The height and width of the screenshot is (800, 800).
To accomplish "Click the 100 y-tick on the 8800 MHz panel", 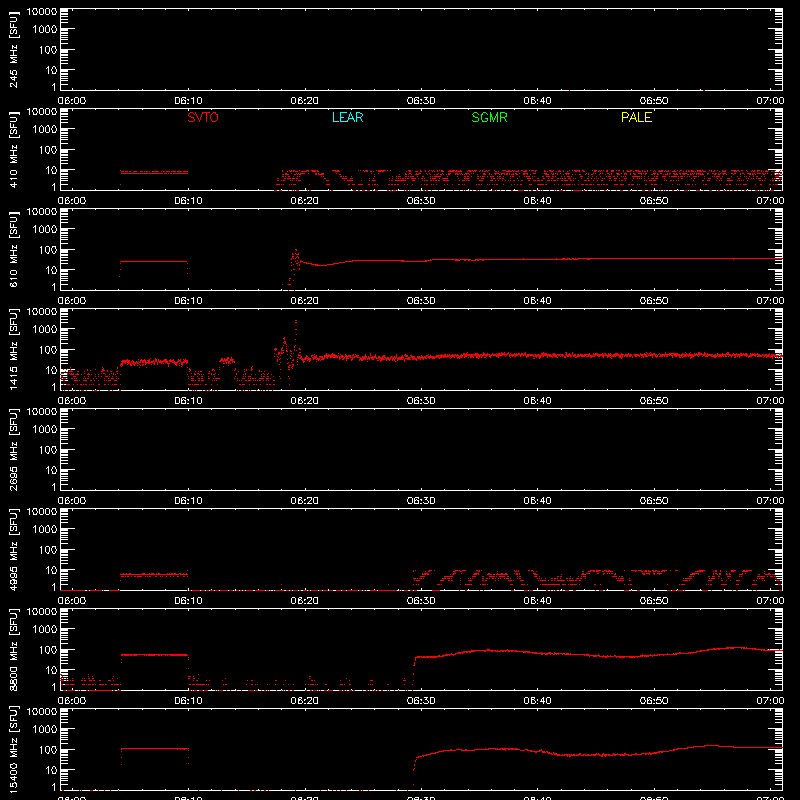I will click(x=47, y=650).
